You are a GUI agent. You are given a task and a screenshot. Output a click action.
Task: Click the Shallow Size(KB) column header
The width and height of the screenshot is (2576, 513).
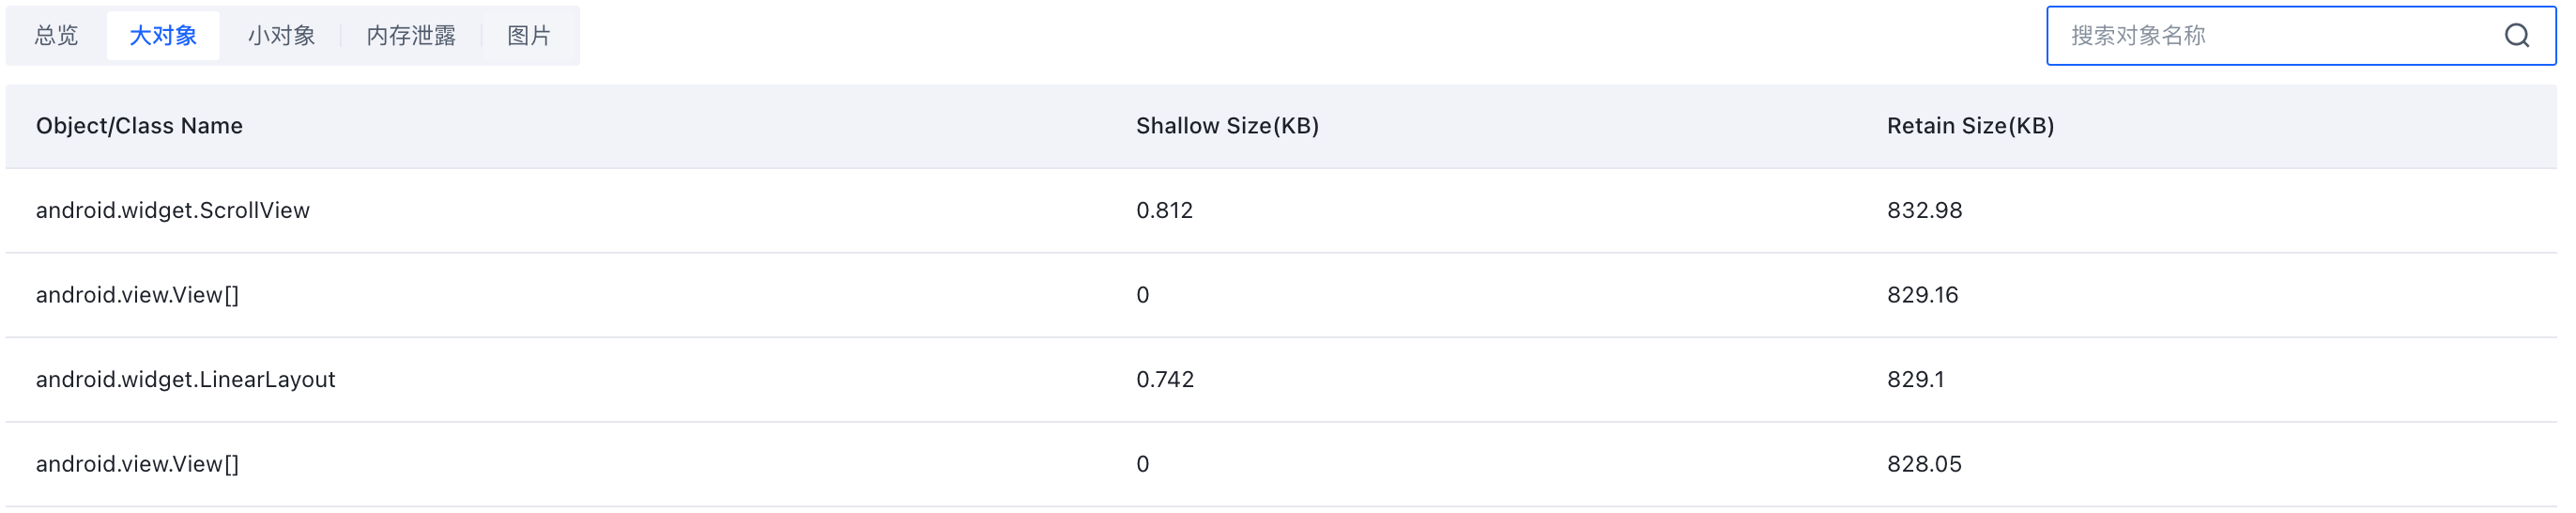[1227, 126]
